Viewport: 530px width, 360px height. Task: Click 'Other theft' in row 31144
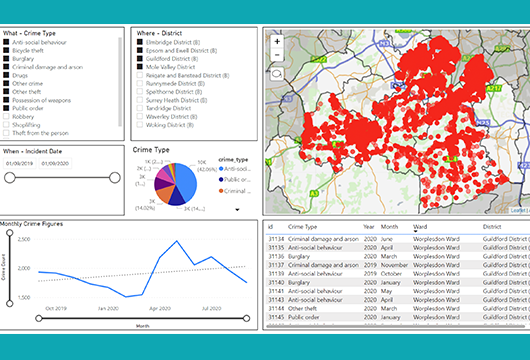[302, 309]
